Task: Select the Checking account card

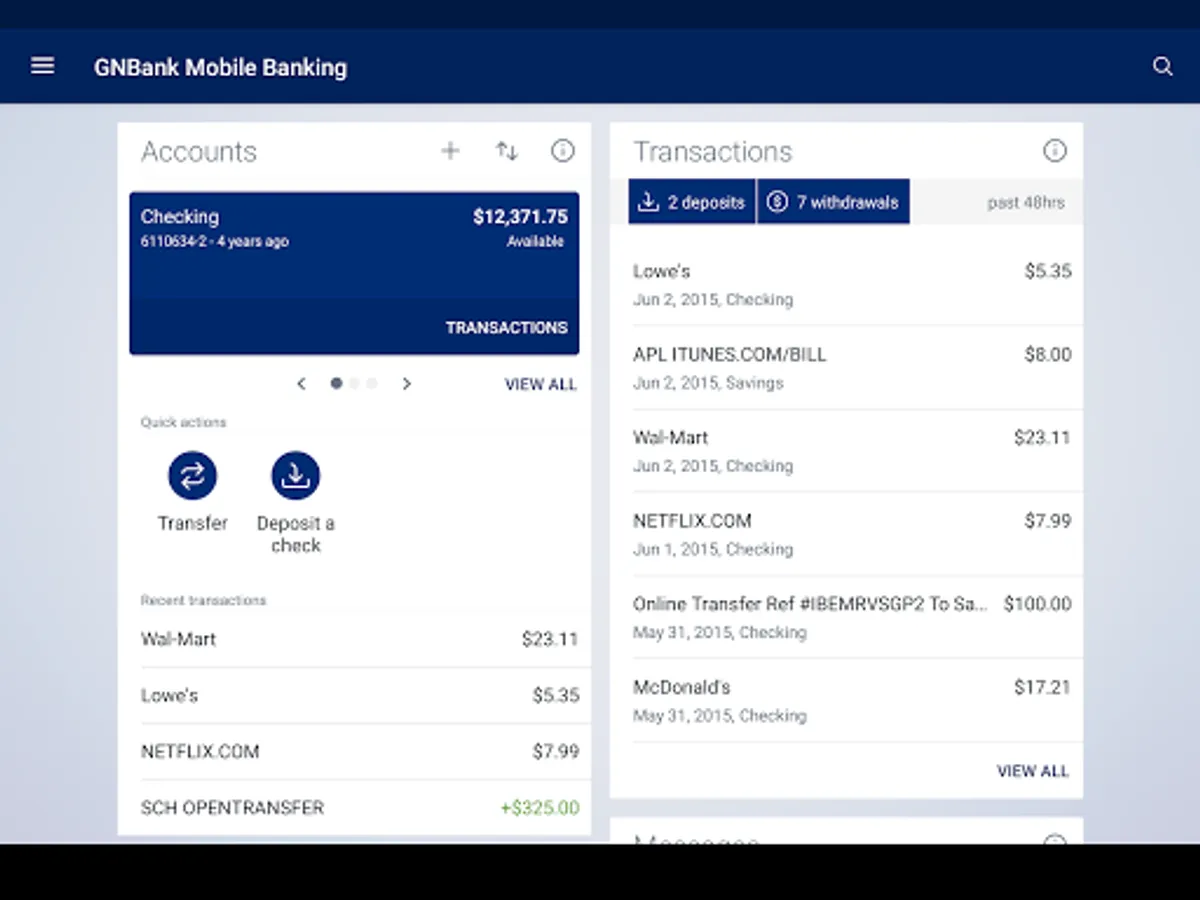Action: pos(354,273)
